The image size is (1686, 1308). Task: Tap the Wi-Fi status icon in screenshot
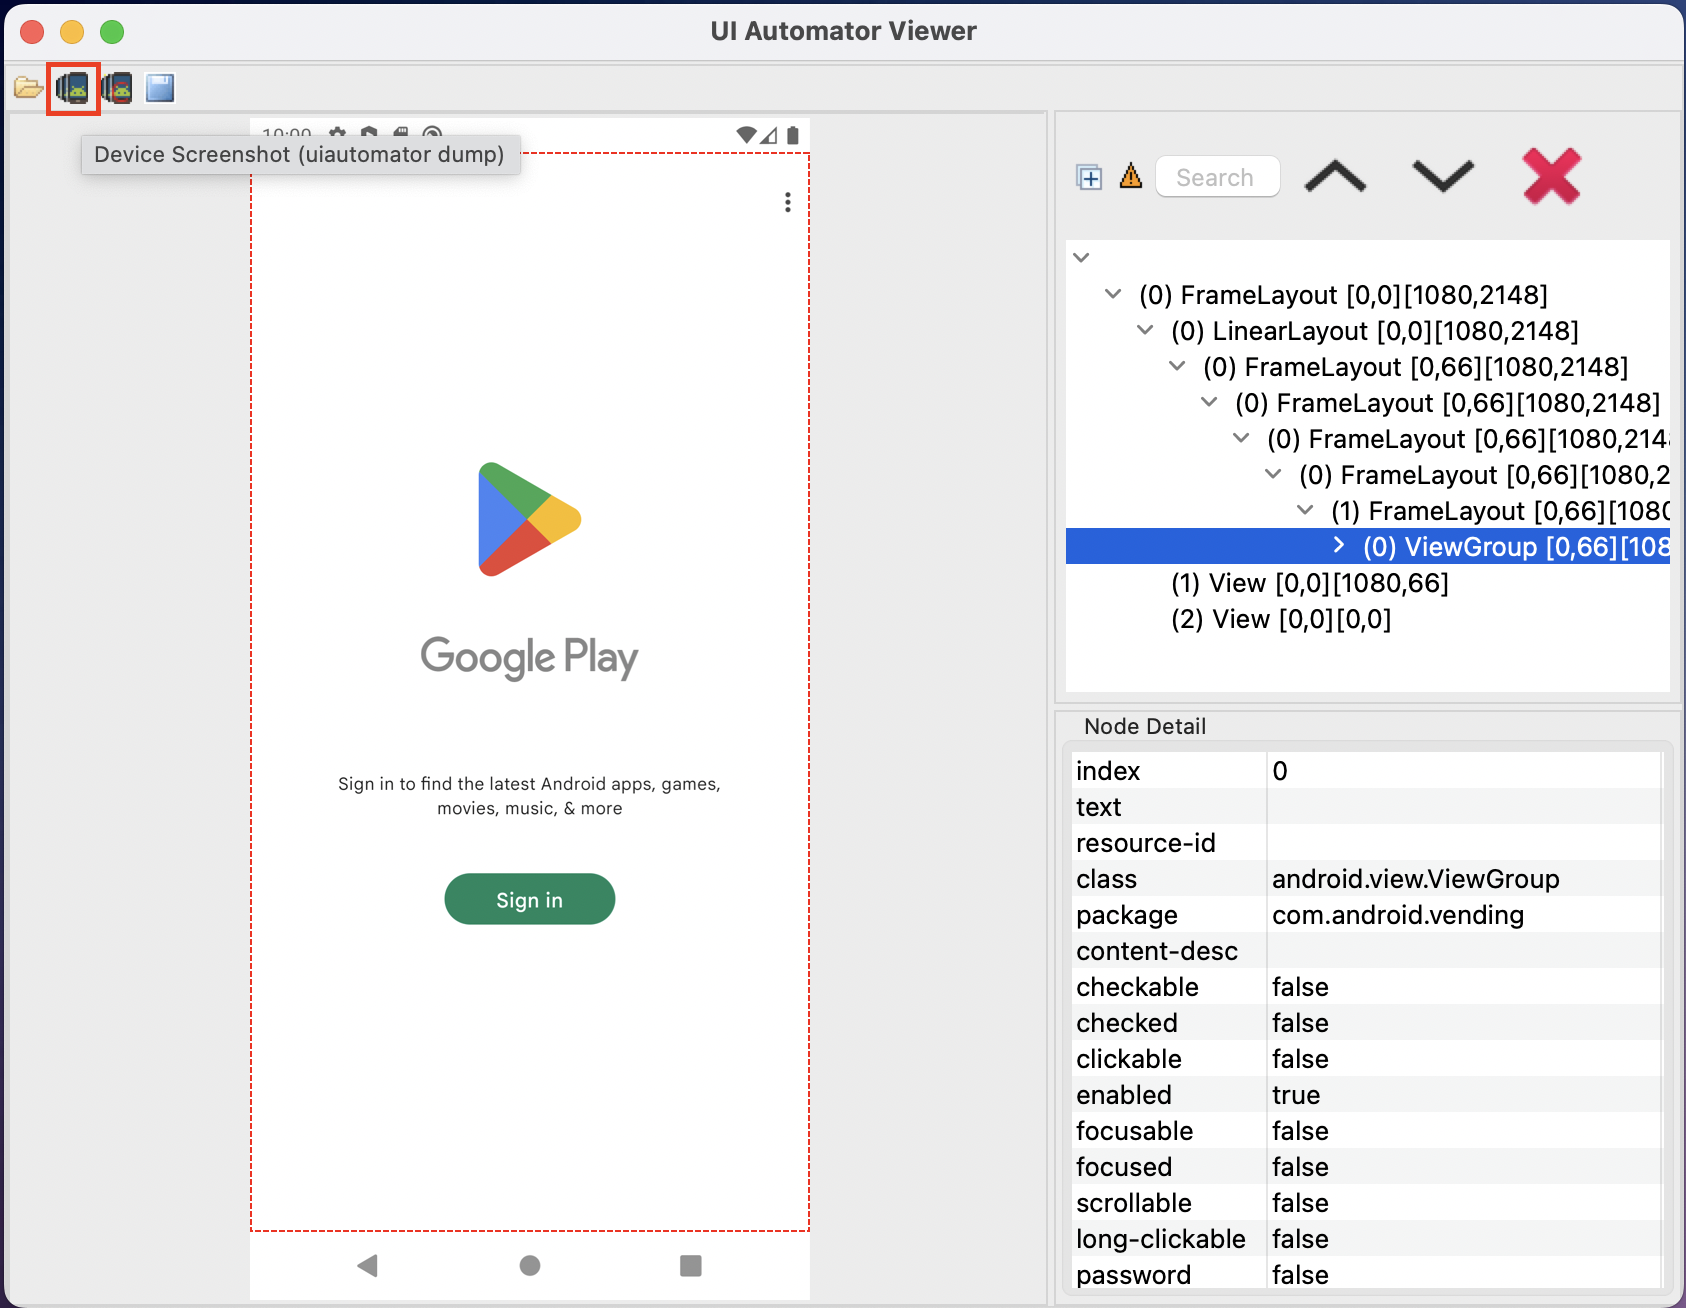pyautogui.click(x=746, y=134)
